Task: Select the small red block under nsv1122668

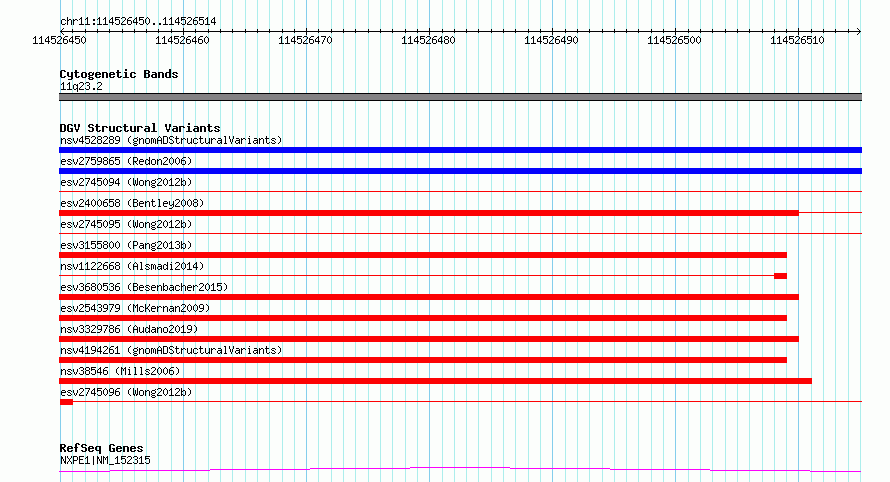Action: [x=780, y=276]
